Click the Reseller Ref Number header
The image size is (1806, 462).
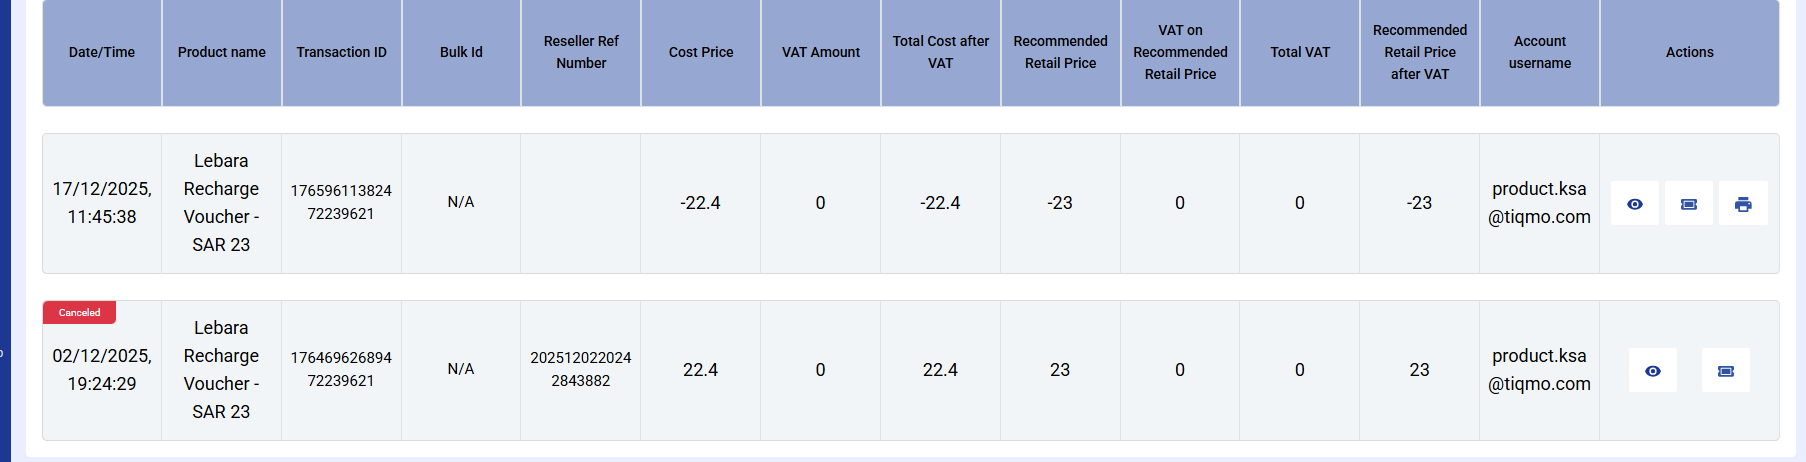click(x=581, y=52)
